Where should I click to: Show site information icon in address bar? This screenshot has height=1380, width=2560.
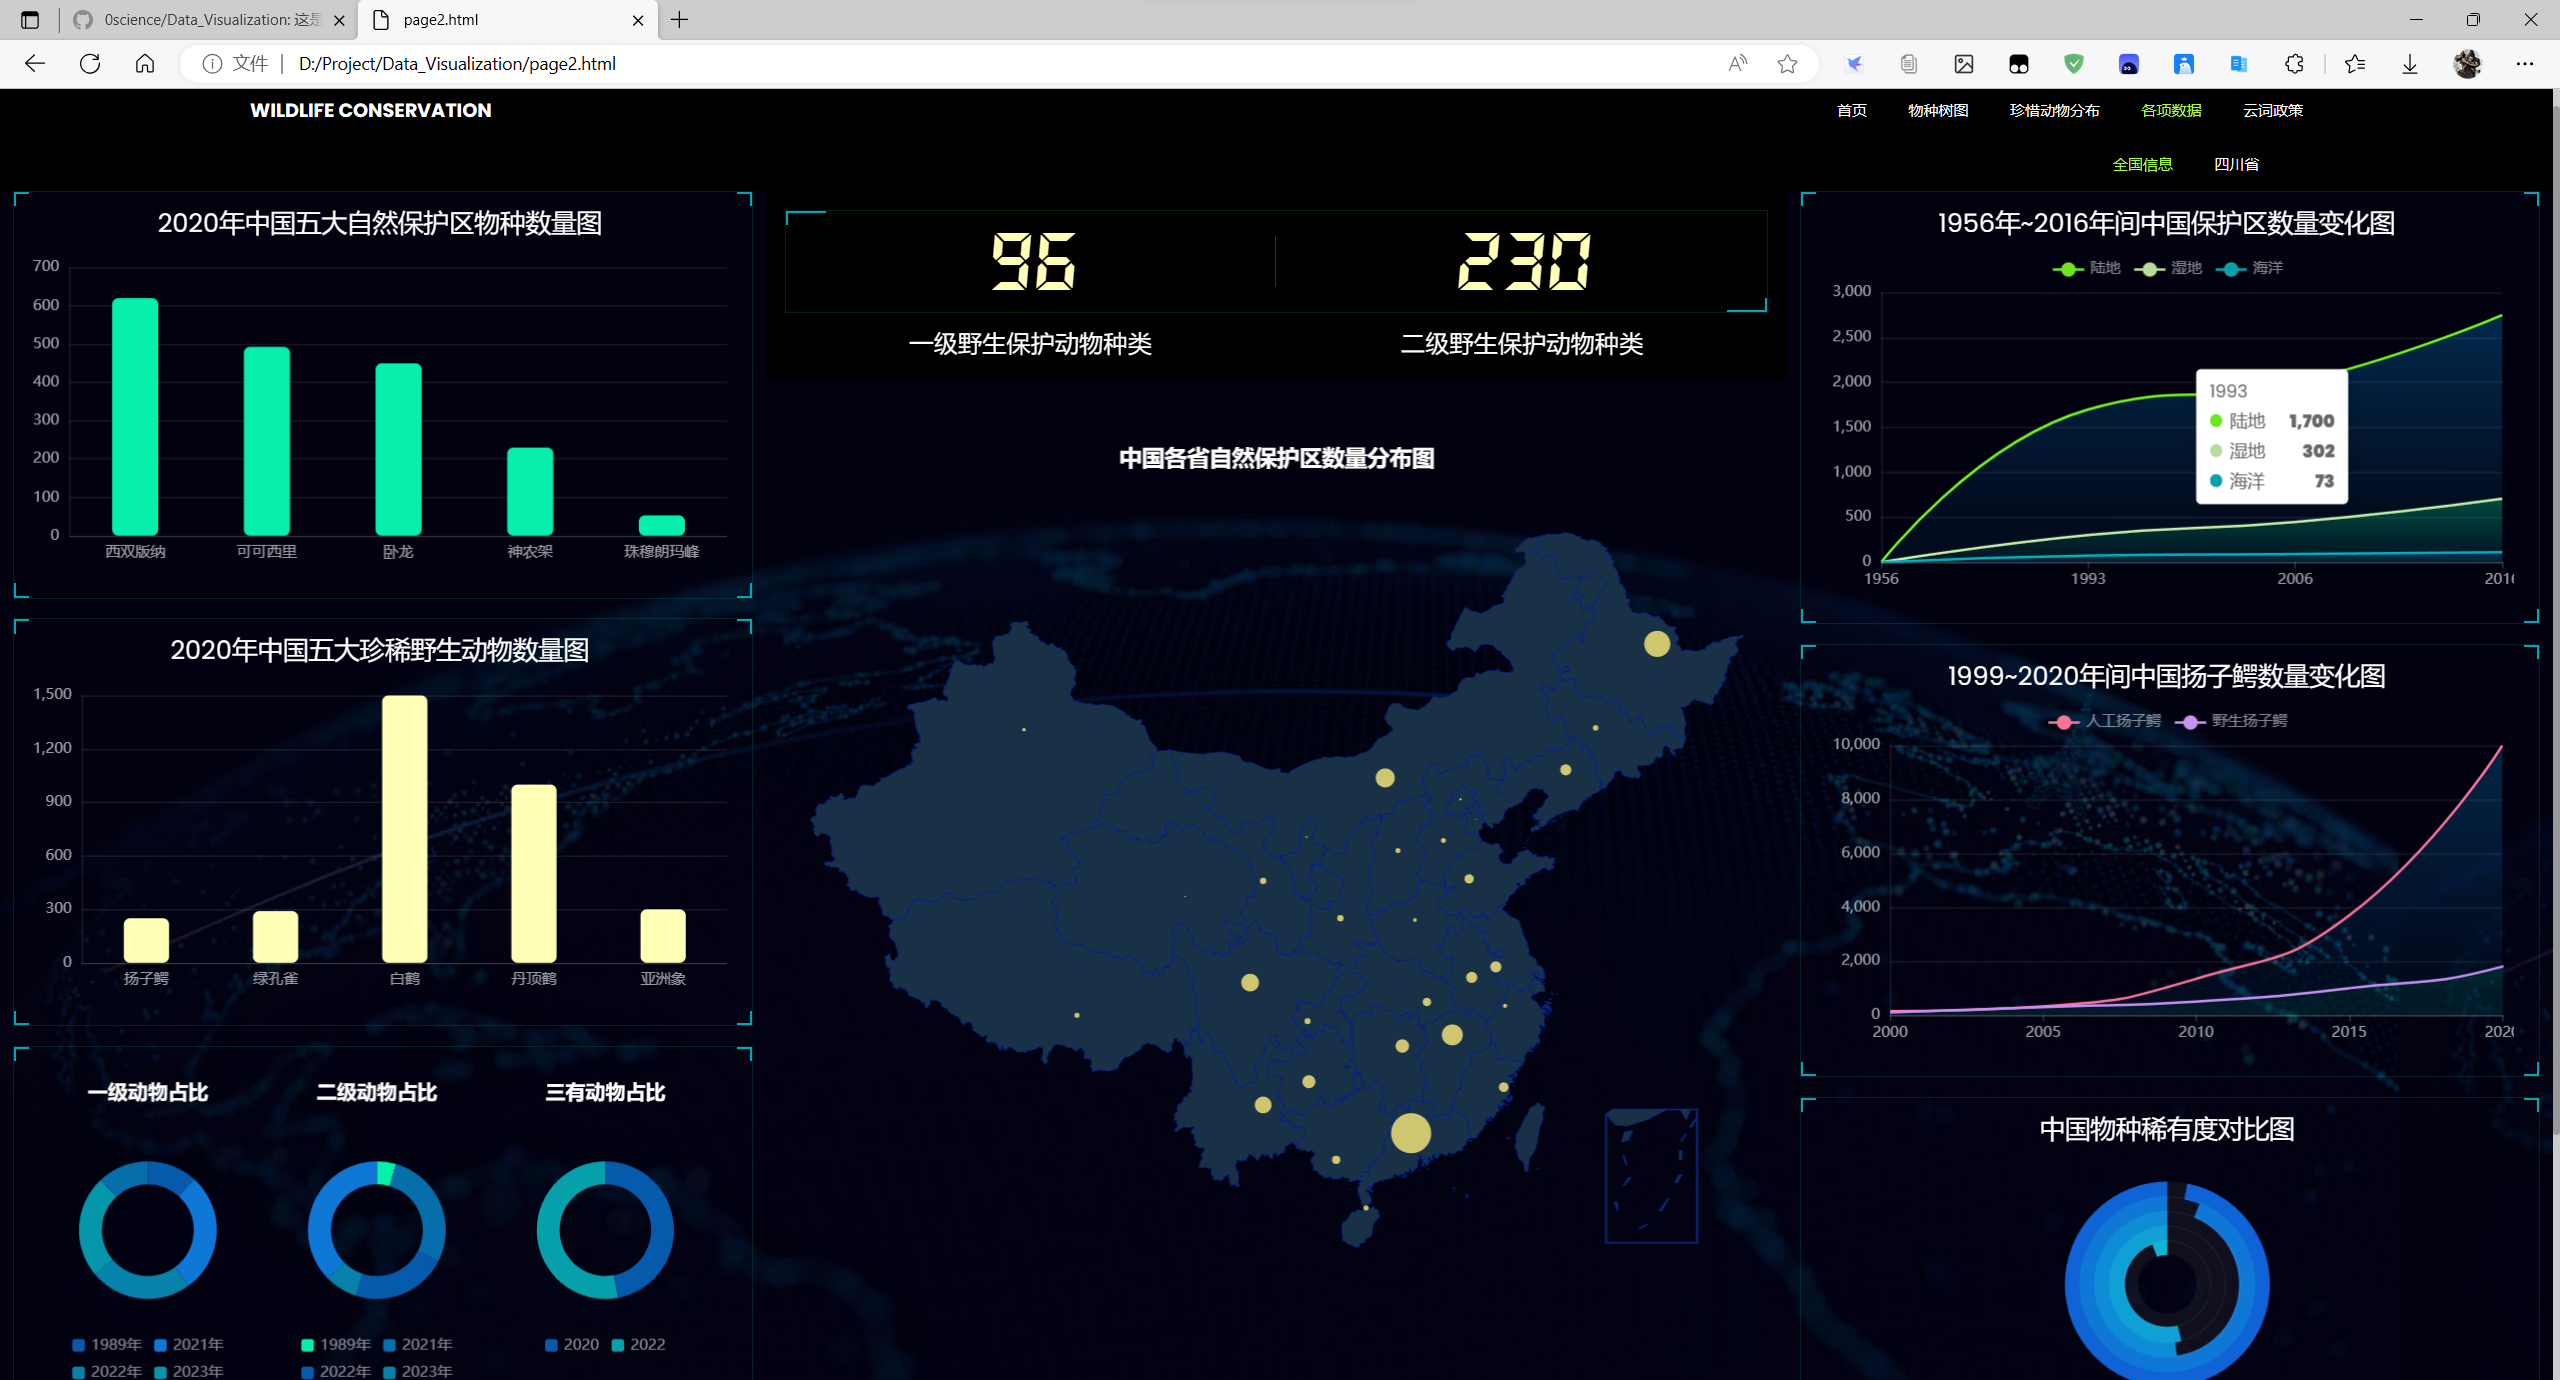pyautogui.click(x=212, y=64)
